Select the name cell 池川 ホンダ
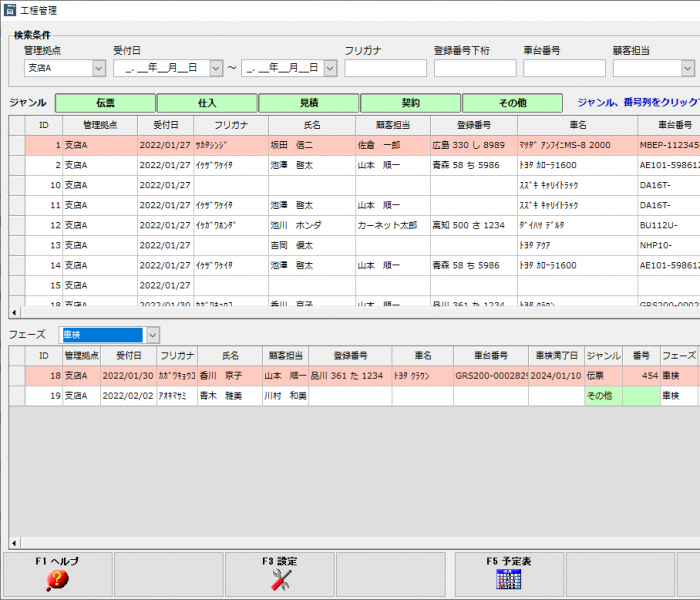 pyautogui.click(x=312, y=225)
